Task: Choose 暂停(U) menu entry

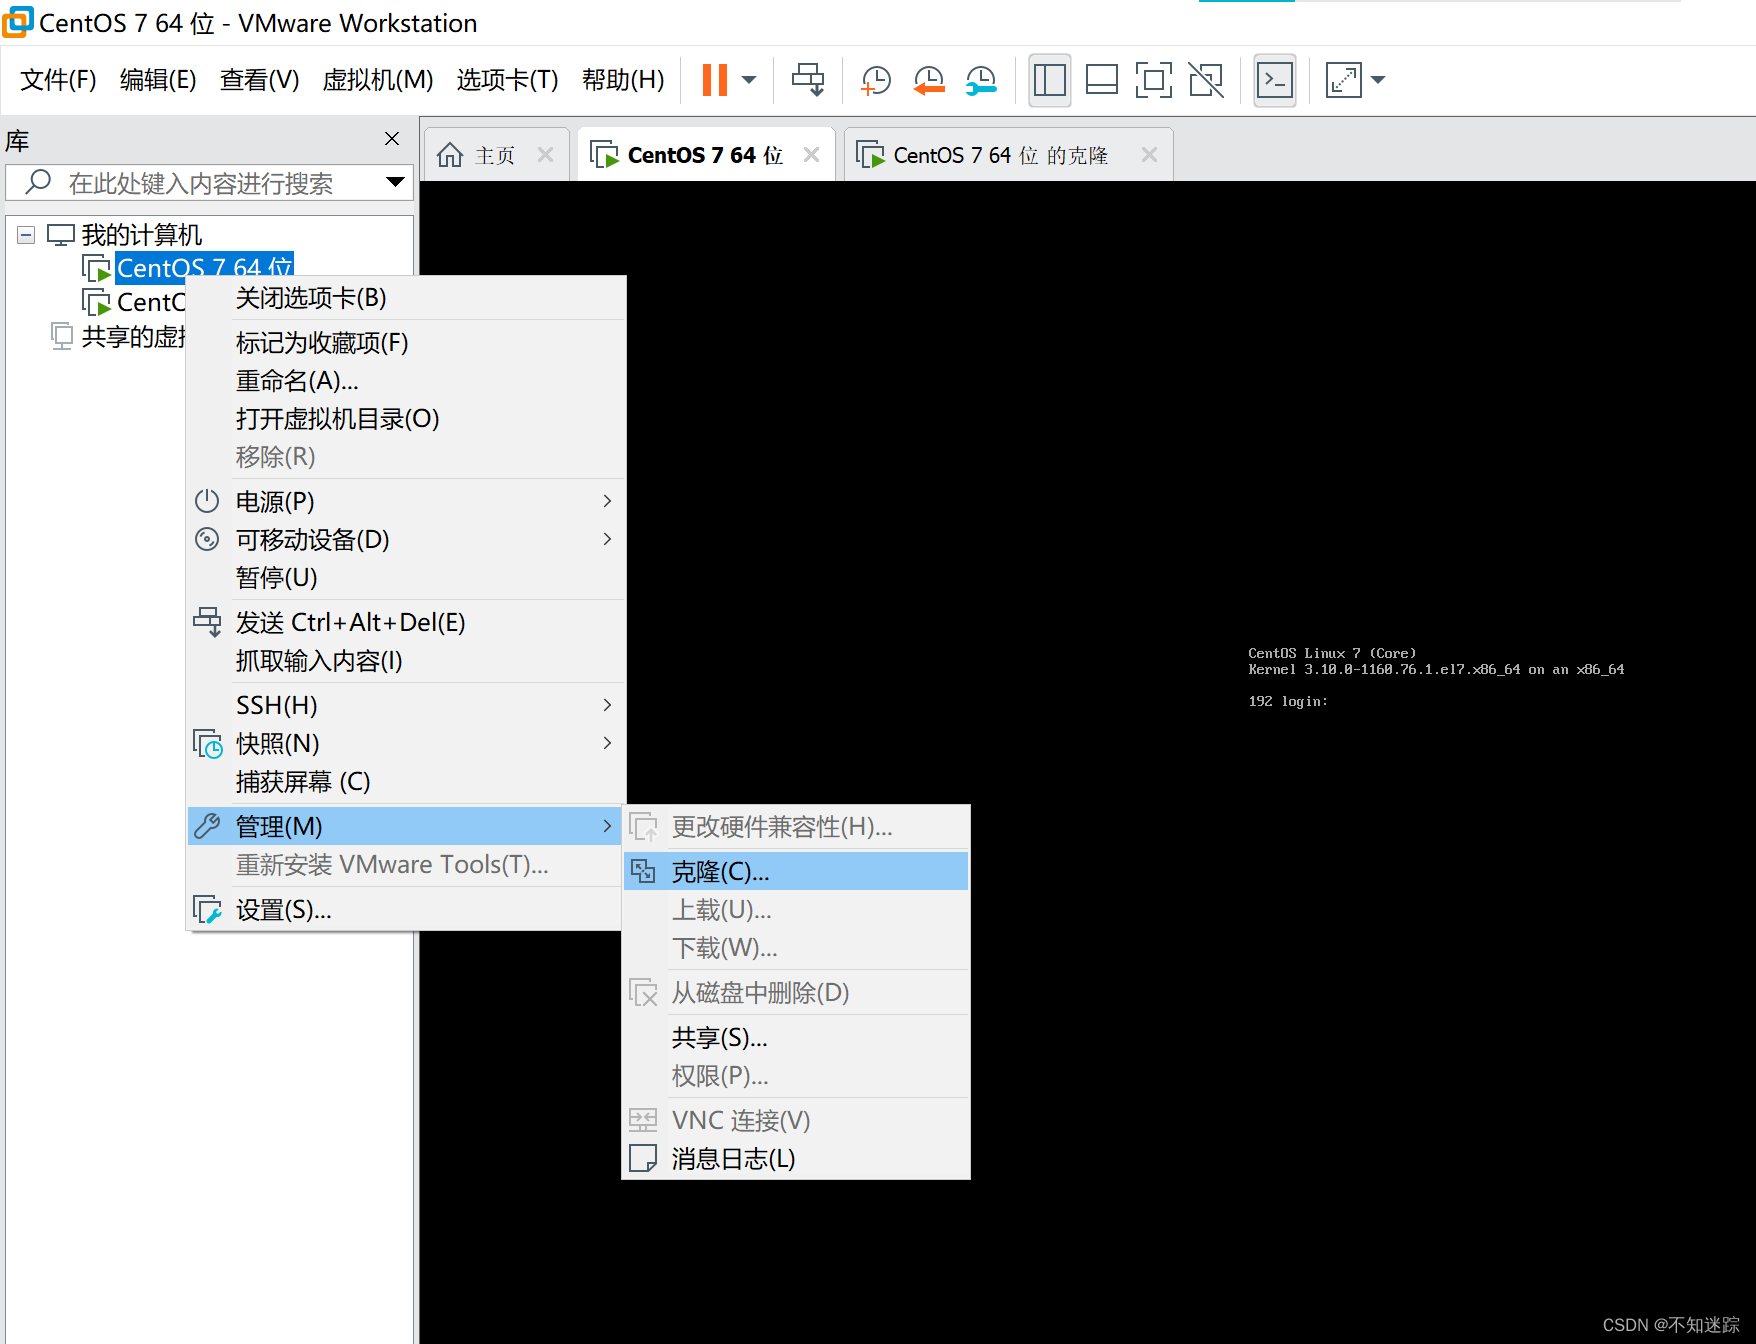Action: [x=406, y=577]
